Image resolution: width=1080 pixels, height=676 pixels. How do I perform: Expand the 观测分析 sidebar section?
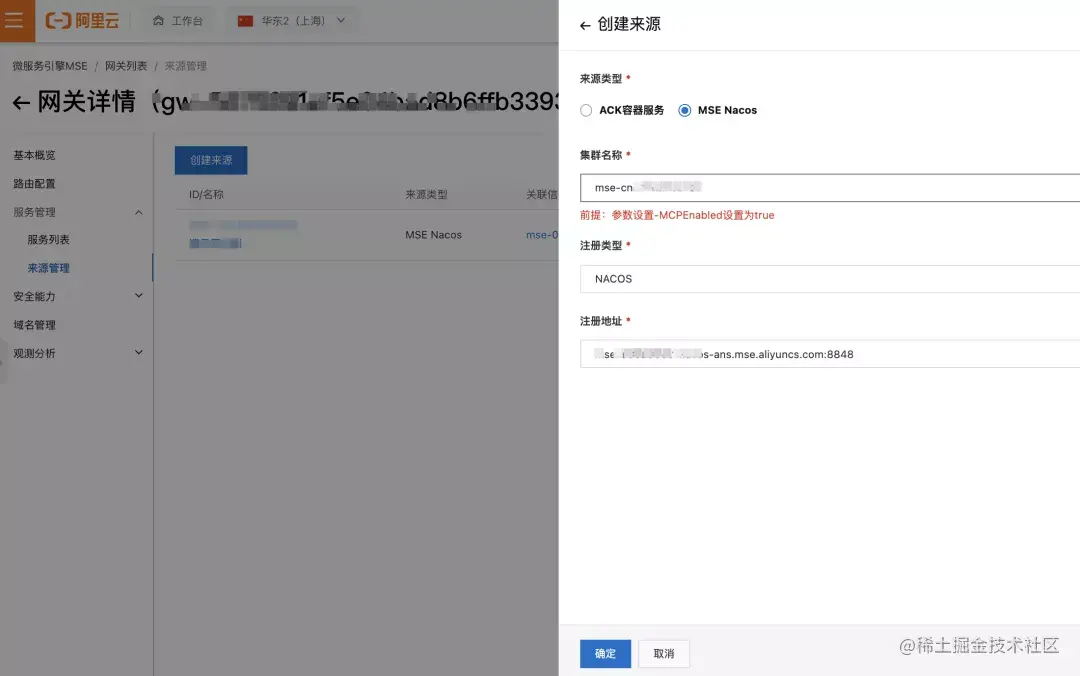coord(138,353)
